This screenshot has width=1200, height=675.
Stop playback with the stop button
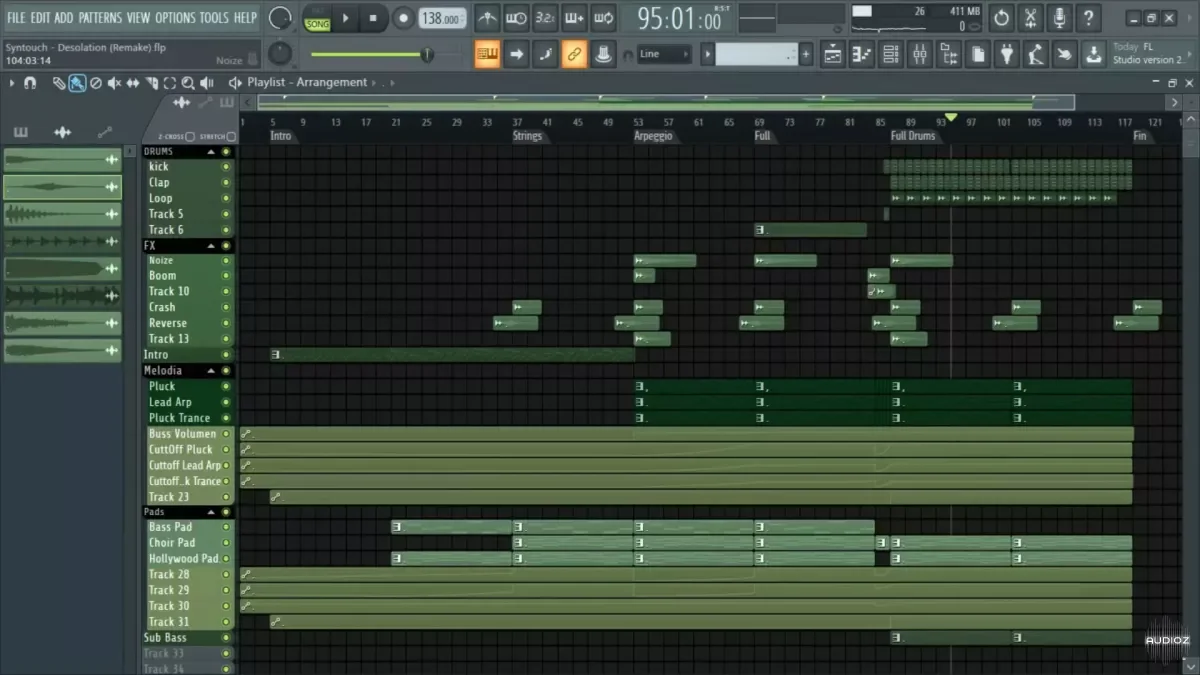pyautogui.click(x=373, y=18)
